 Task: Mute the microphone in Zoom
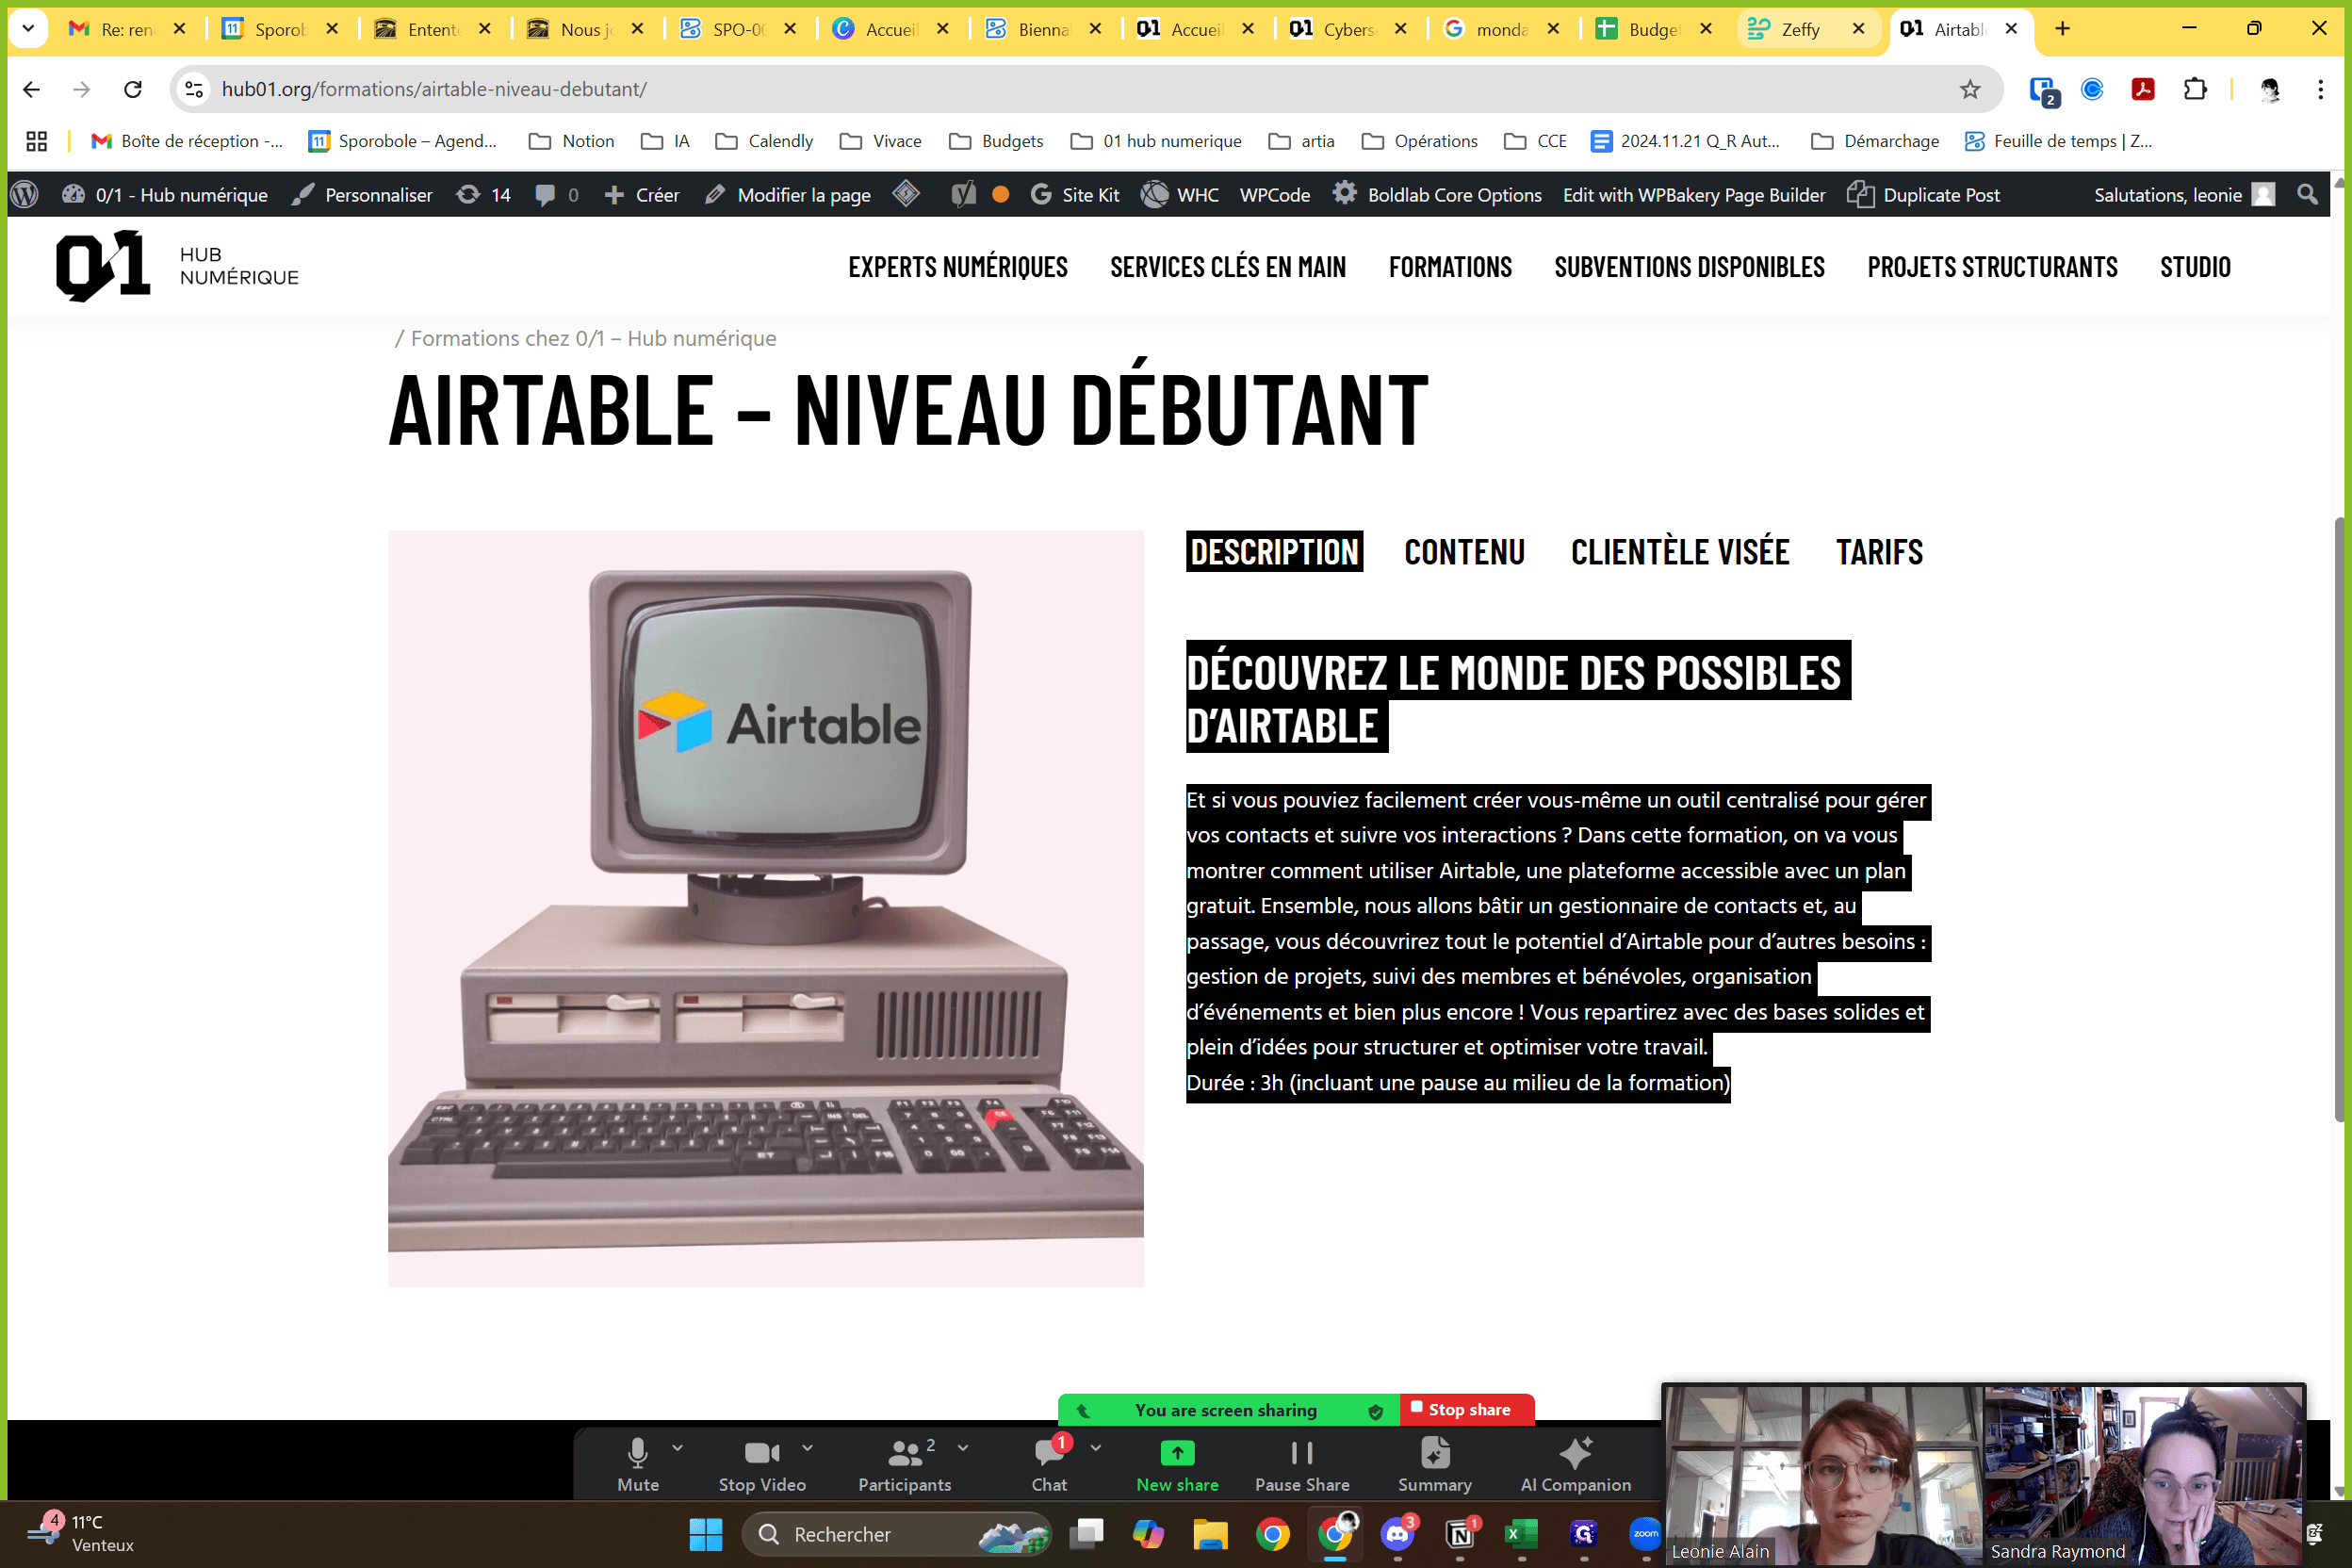point(638,1464)
